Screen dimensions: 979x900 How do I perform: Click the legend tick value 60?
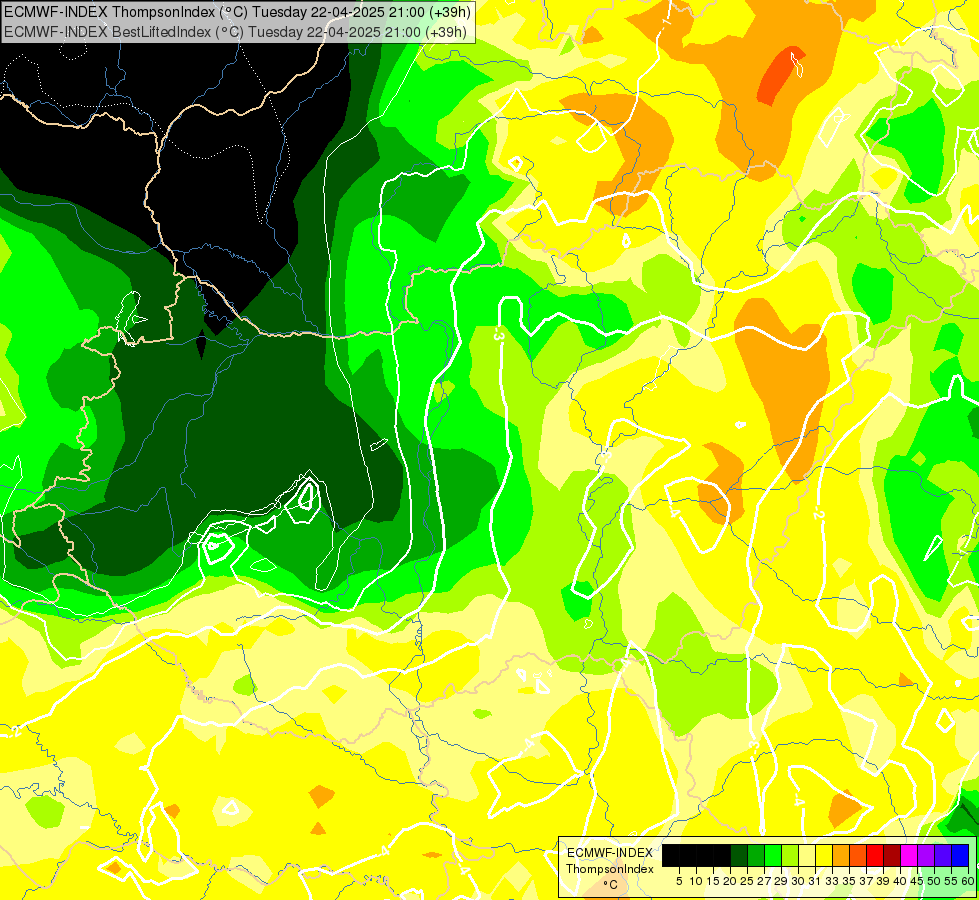point(968,881)
